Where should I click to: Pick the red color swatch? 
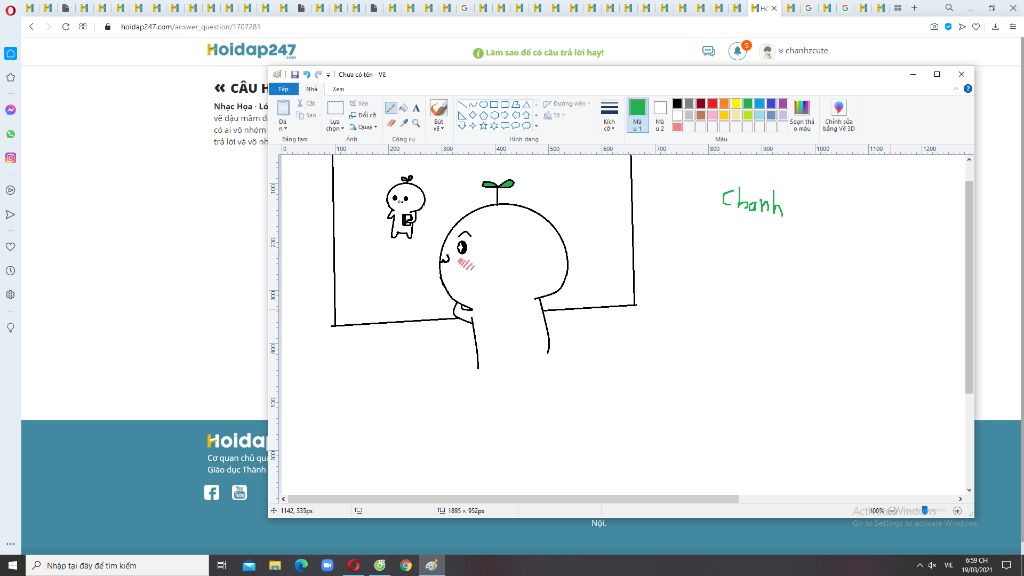[x=712, y=103]
